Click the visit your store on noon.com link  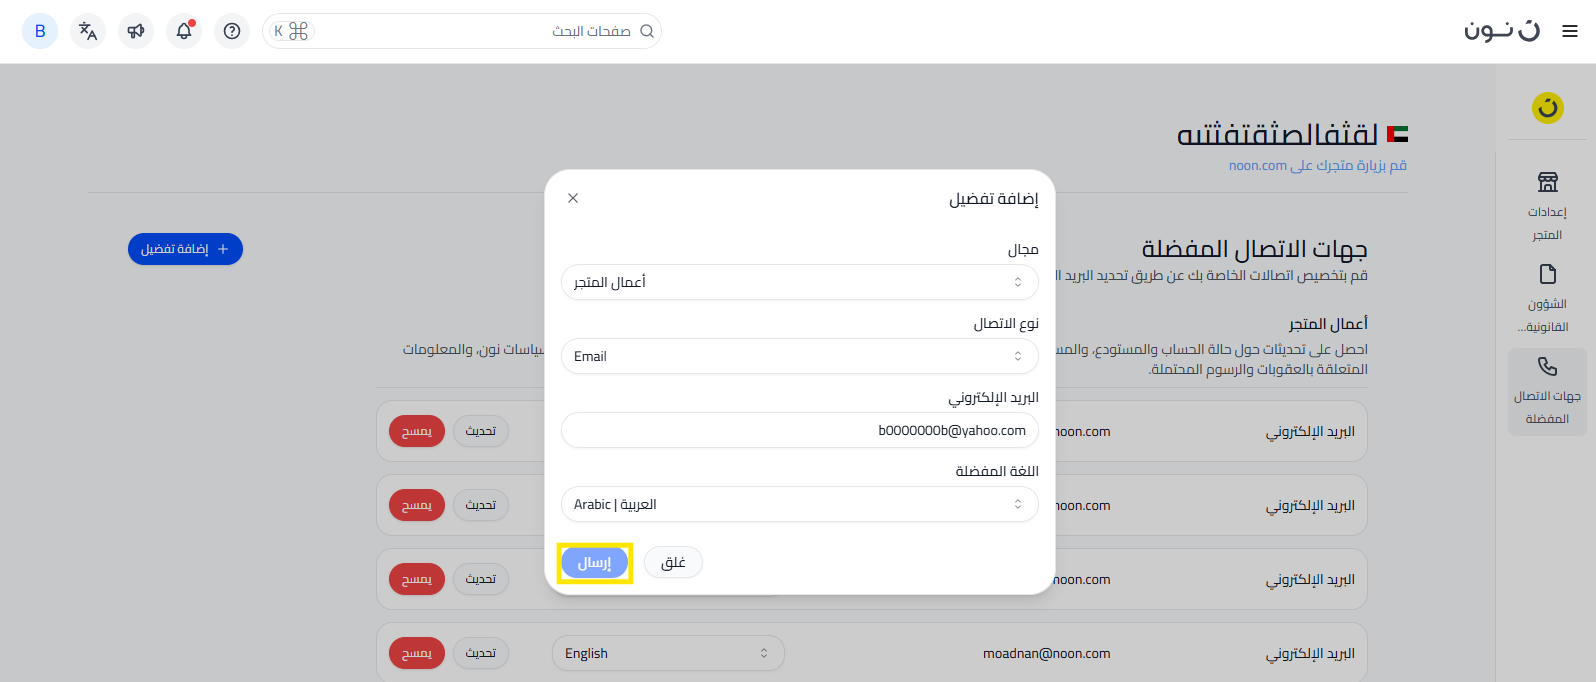tap(1318, 165)
